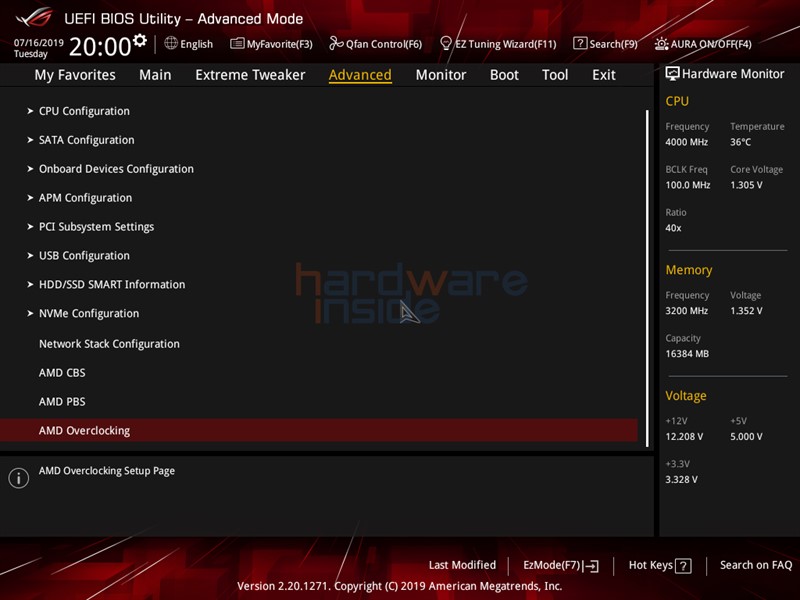Open Search(F9) label
This screenshot has height=600, width=800.
pos(613,44)
